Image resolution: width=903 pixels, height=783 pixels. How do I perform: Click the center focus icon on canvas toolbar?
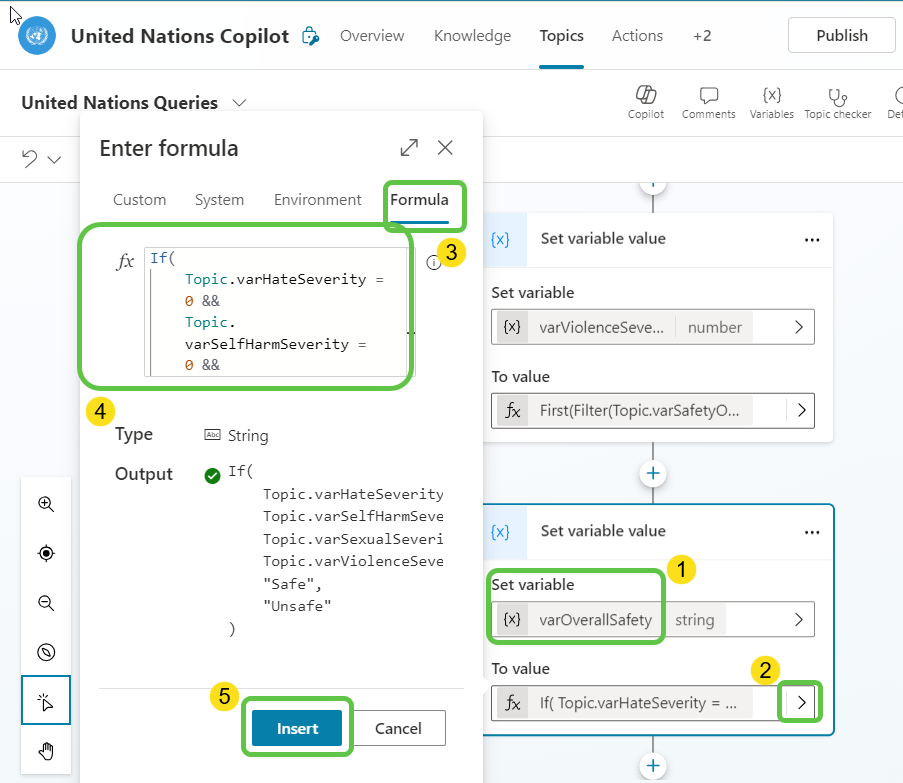[45, 553]
